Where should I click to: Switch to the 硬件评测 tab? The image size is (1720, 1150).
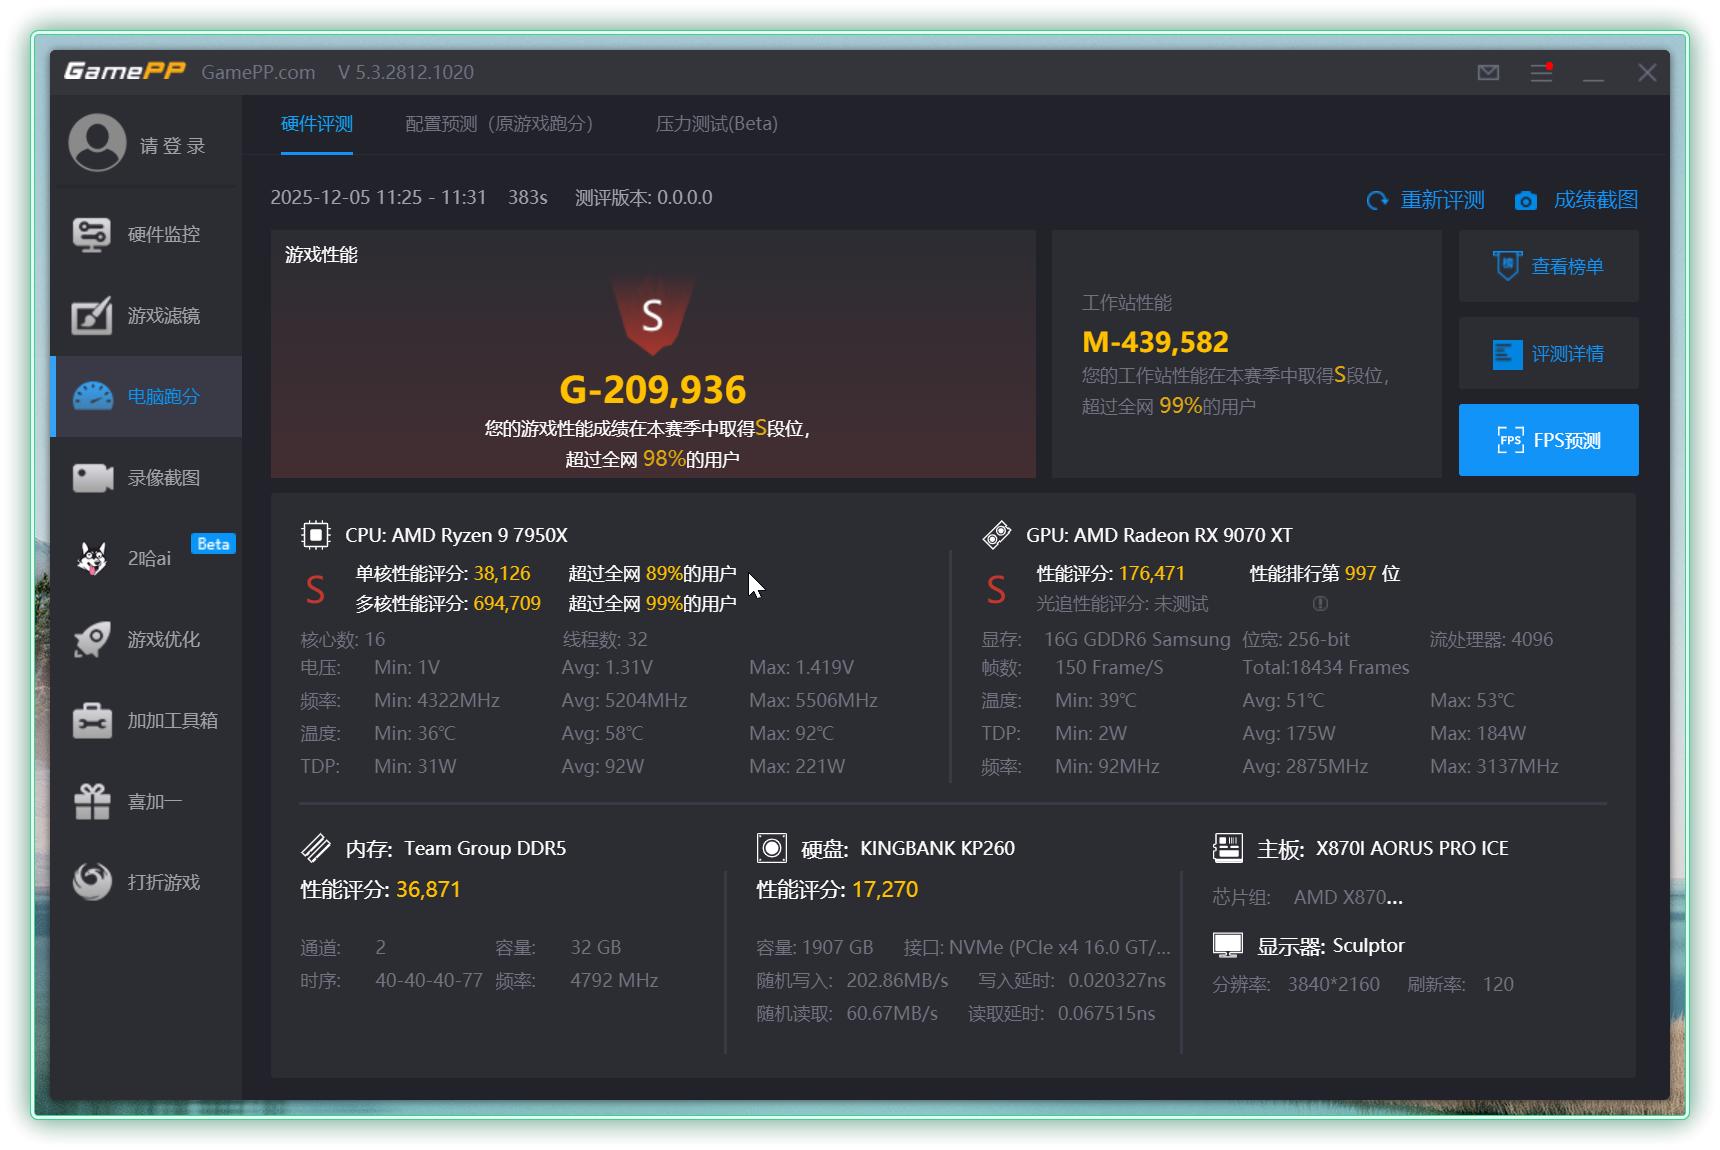coord(317,124)
